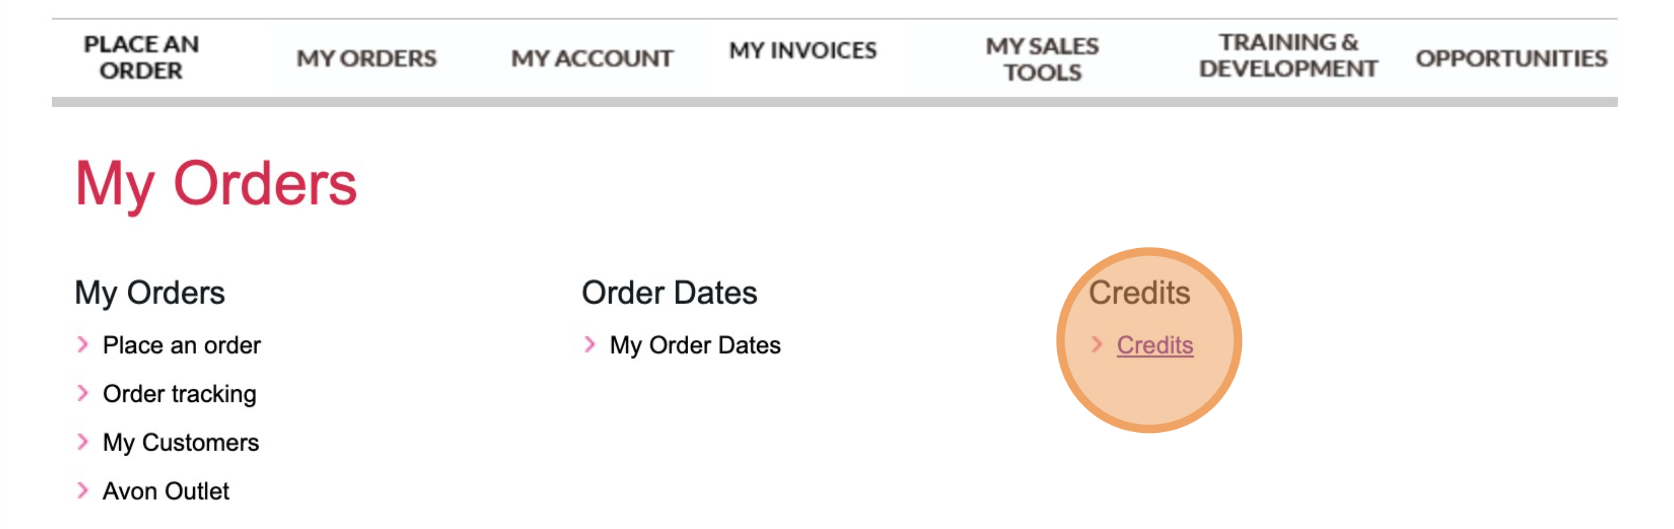
Task: Select Opportunities in top navigation
Action: pyautogui.click(x=1511, y=59)
